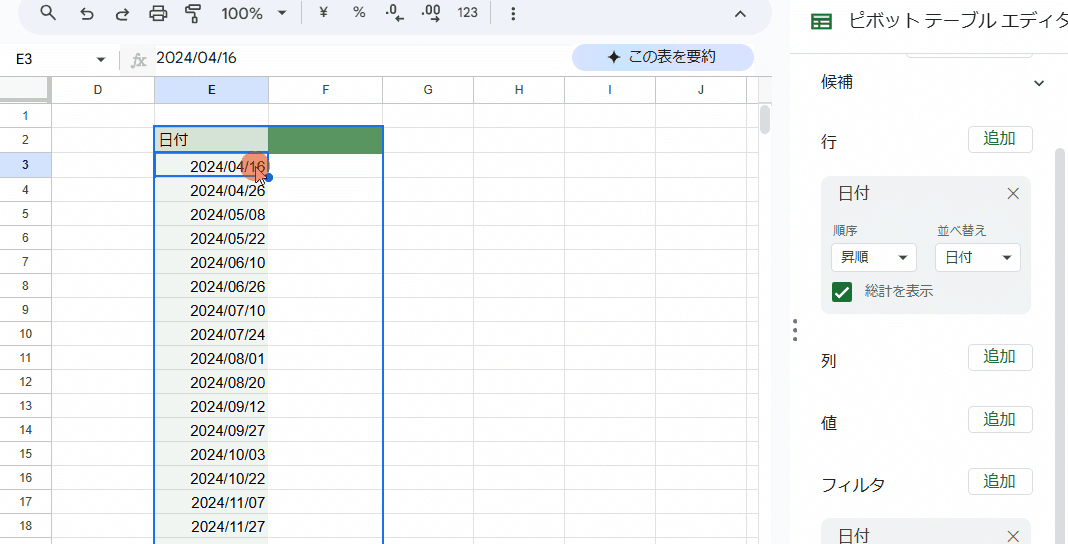Click cell with 2024/09/12
The image size is (1068, 544).
pyautogui.click(x=212, y=406)
